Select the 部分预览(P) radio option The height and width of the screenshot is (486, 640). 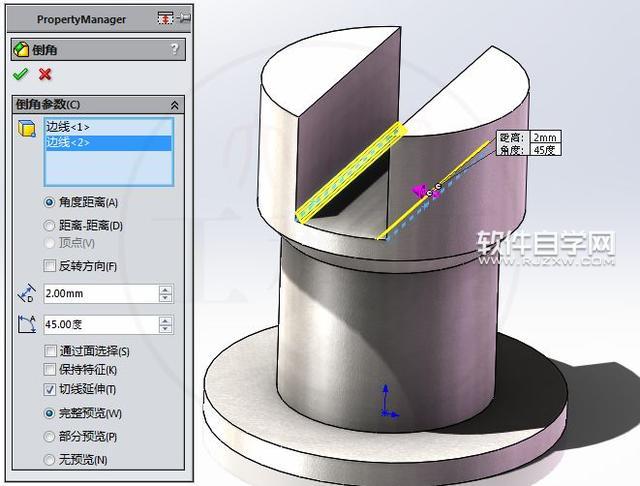click(x=49, y=437)
